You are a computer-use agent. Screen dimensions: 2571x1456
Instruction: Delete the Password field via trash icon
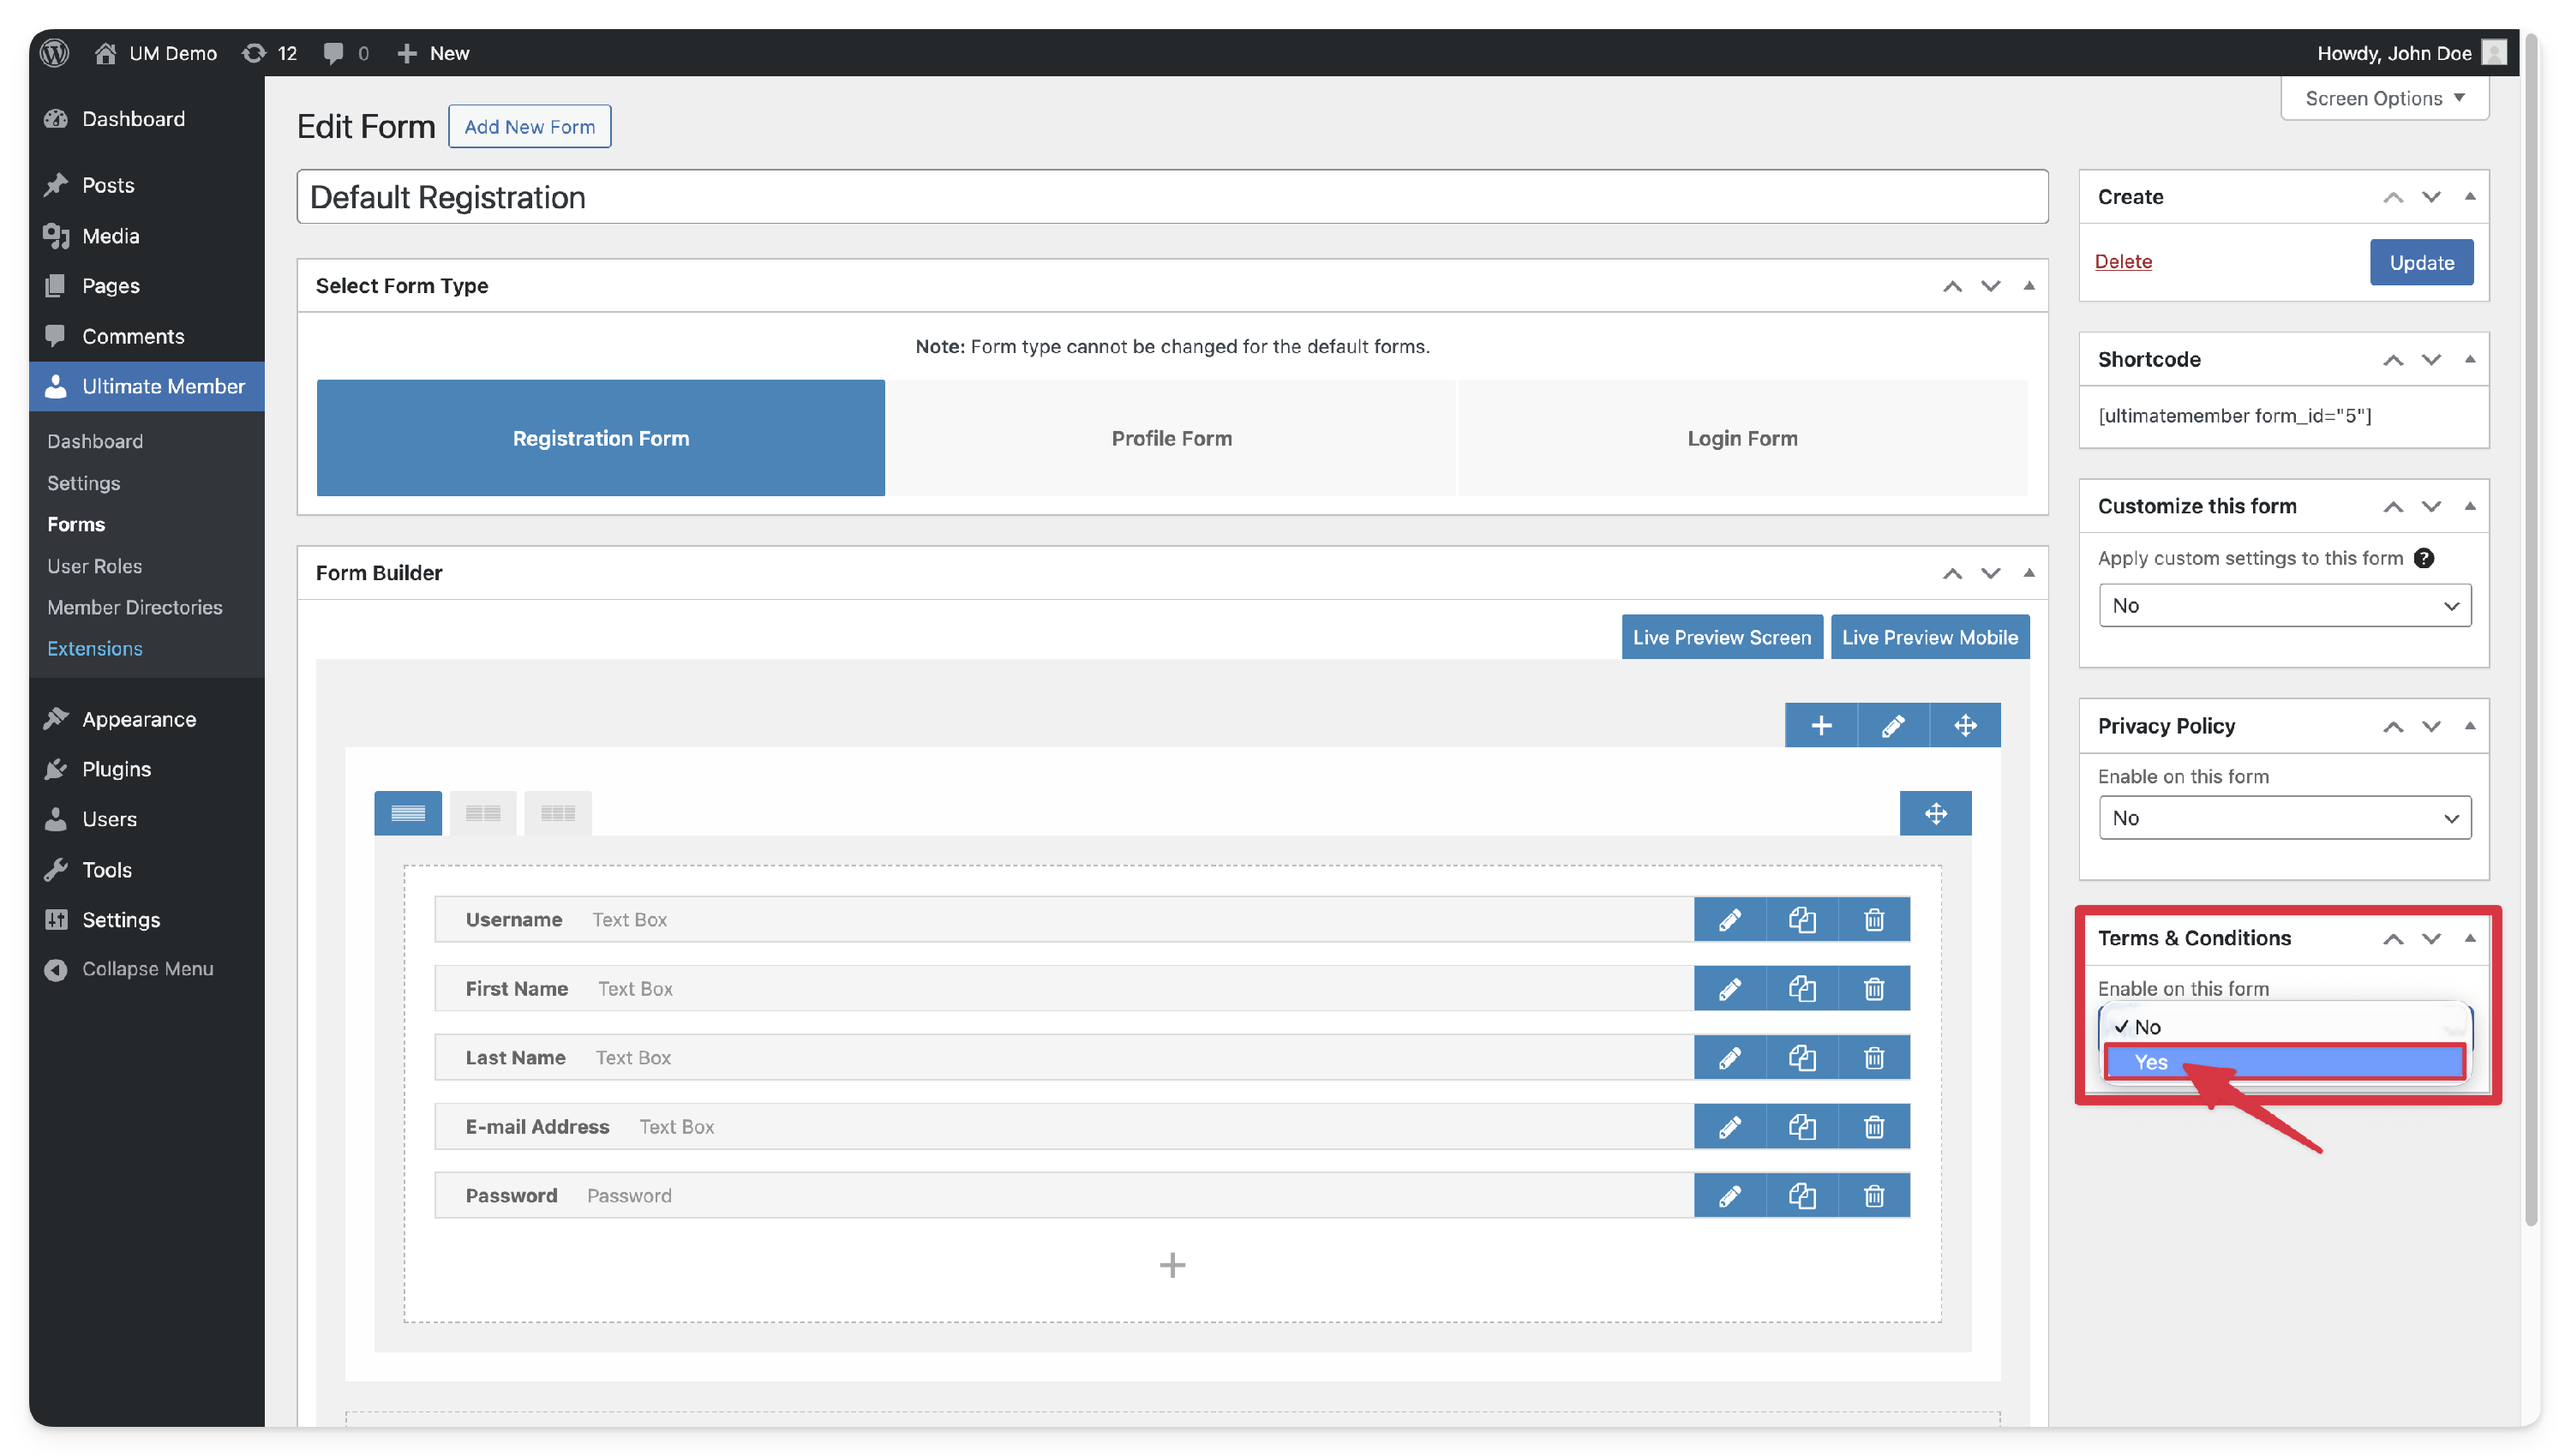1873,1195
